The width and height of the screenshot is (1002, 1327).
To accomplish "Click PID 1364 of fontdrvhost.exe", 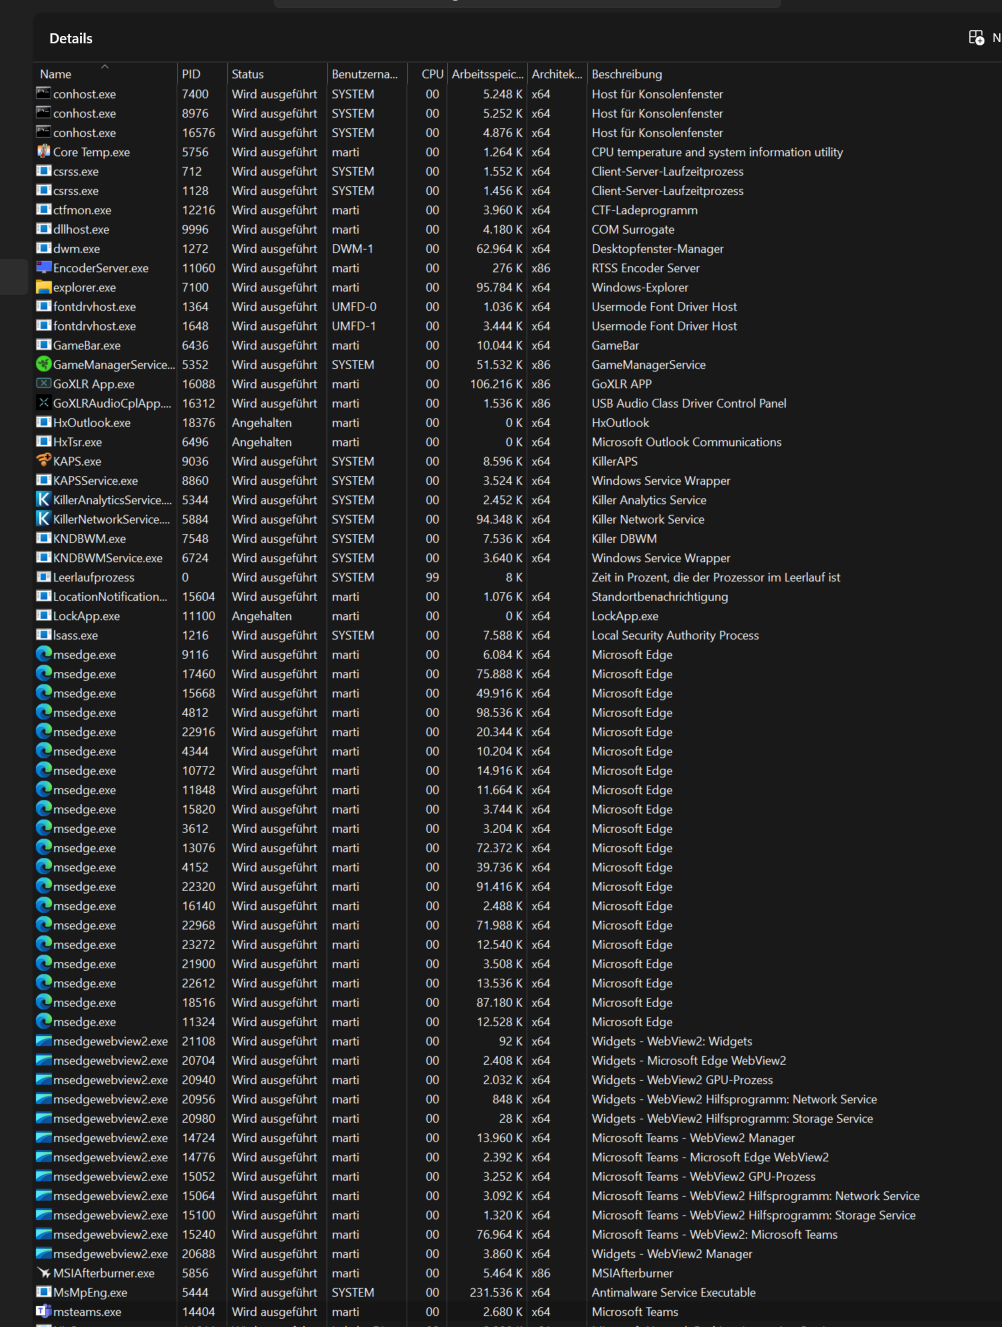I will coord(195,307).
